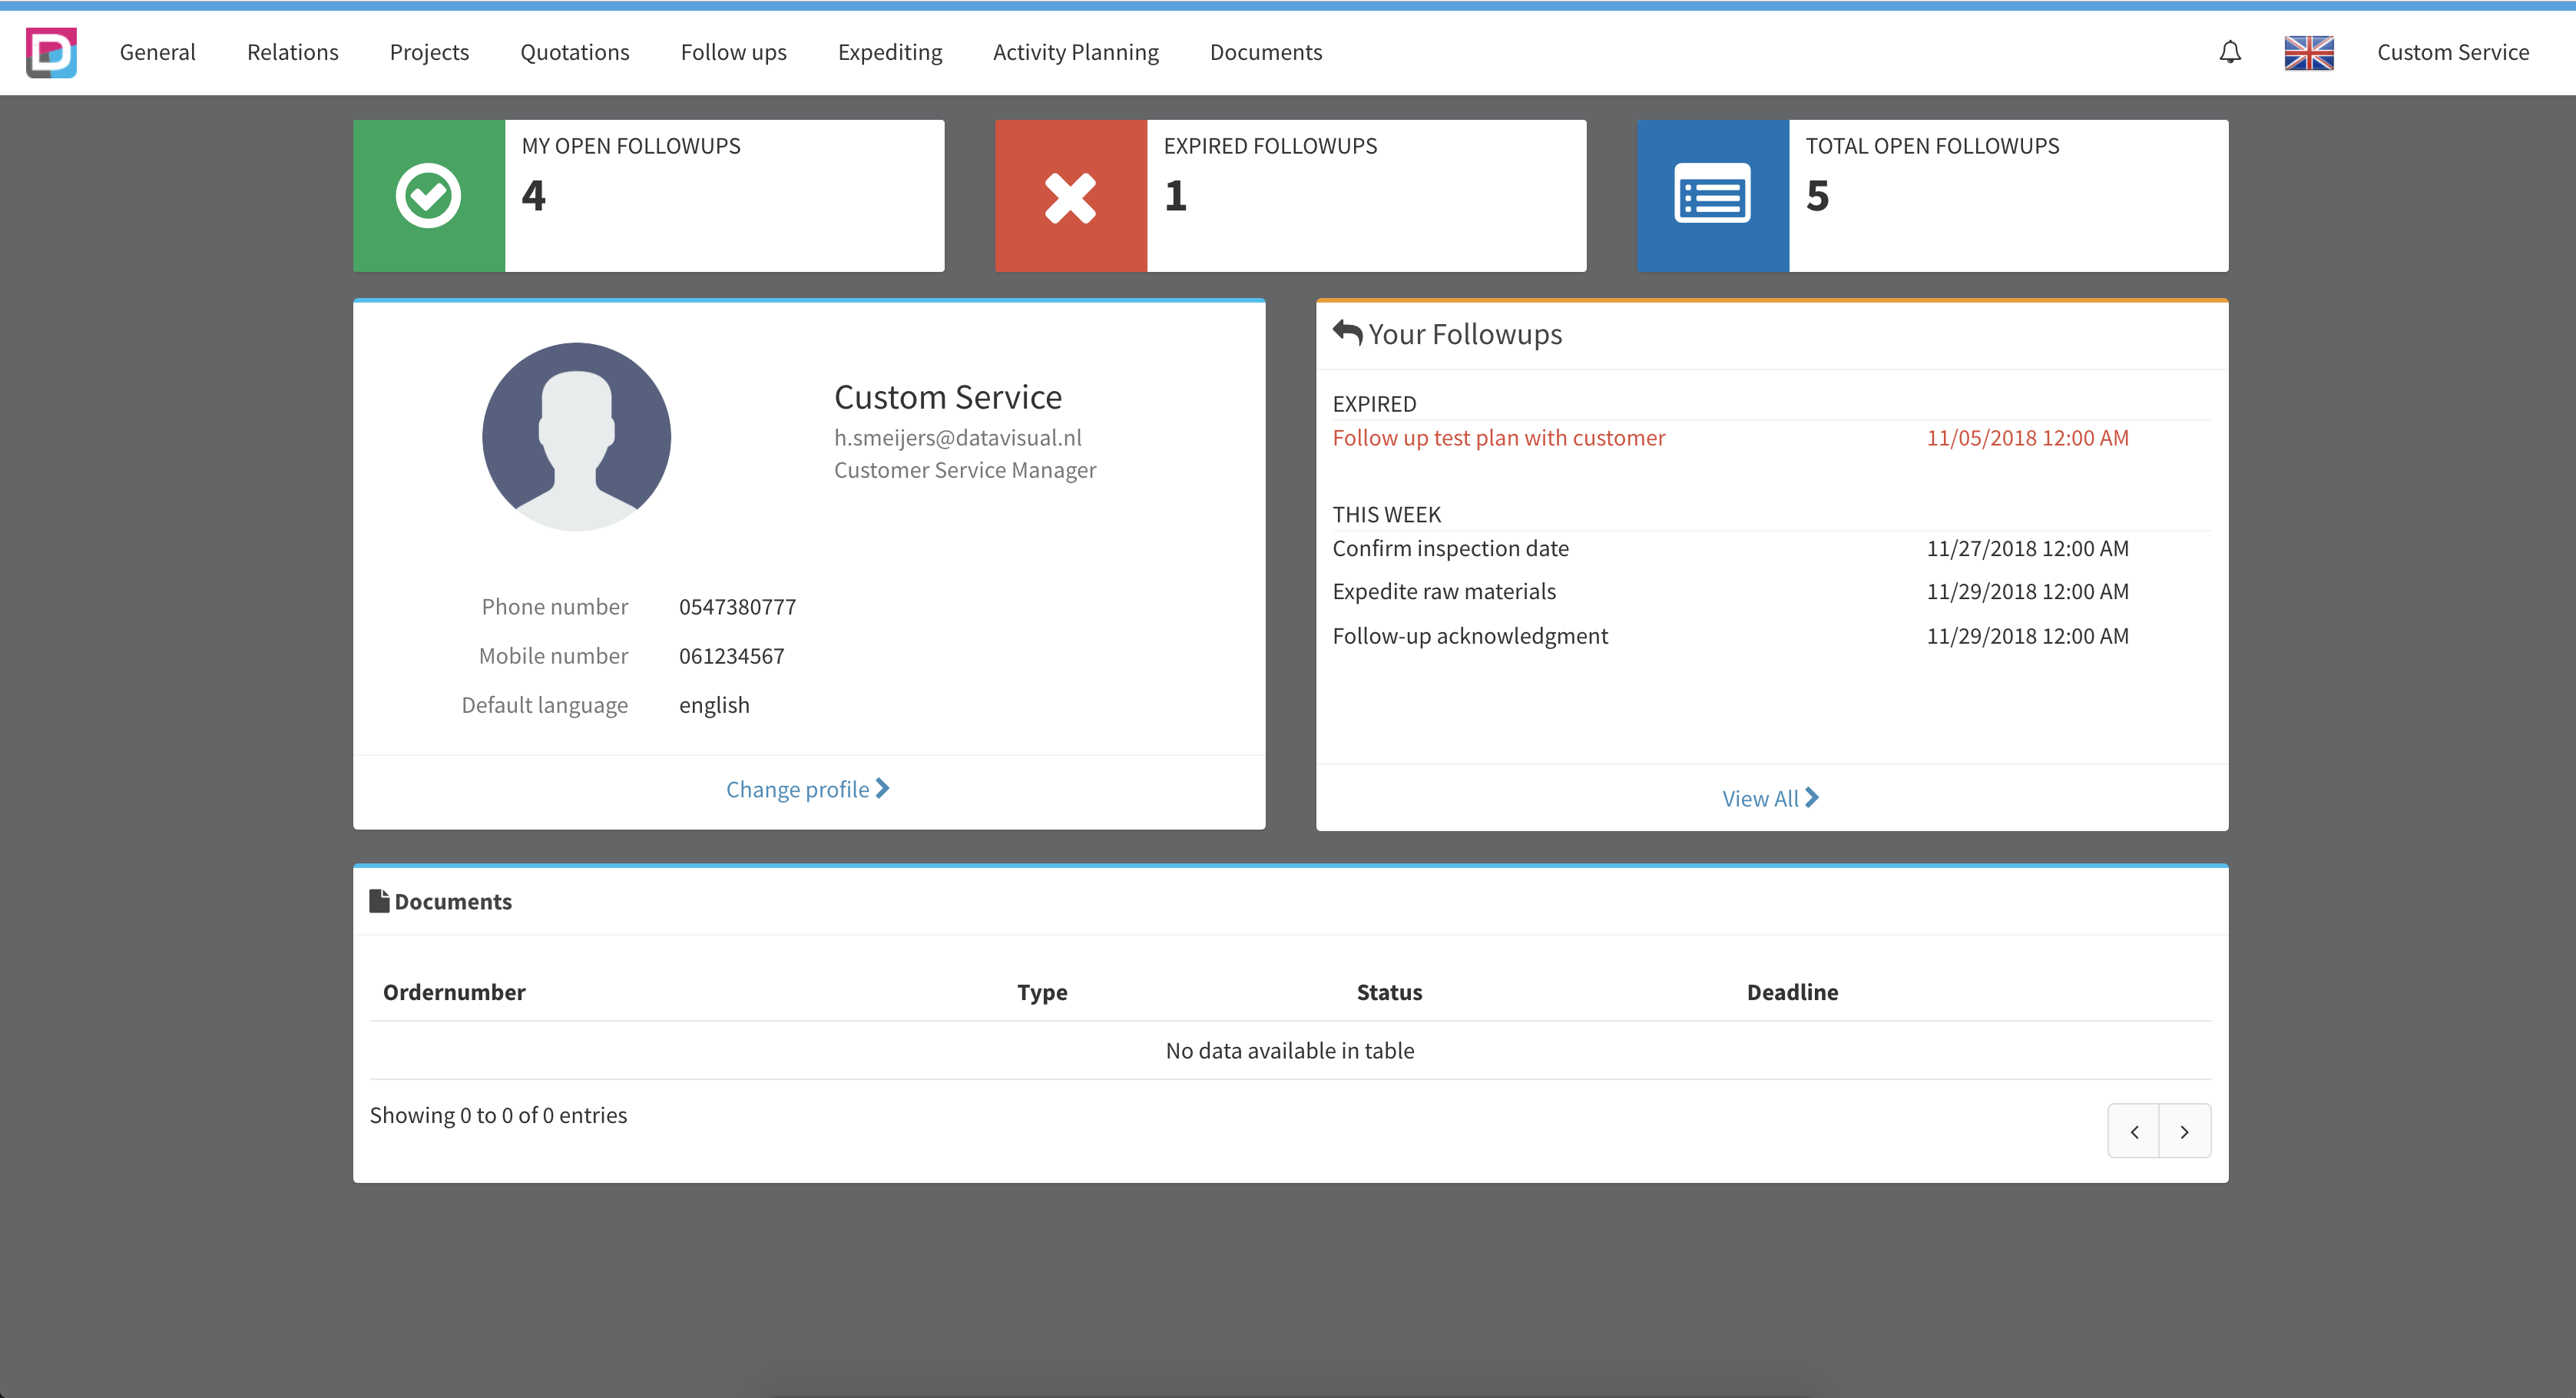Click the expired date 11/05/2018 12:00 AM

pos(2027,438)
